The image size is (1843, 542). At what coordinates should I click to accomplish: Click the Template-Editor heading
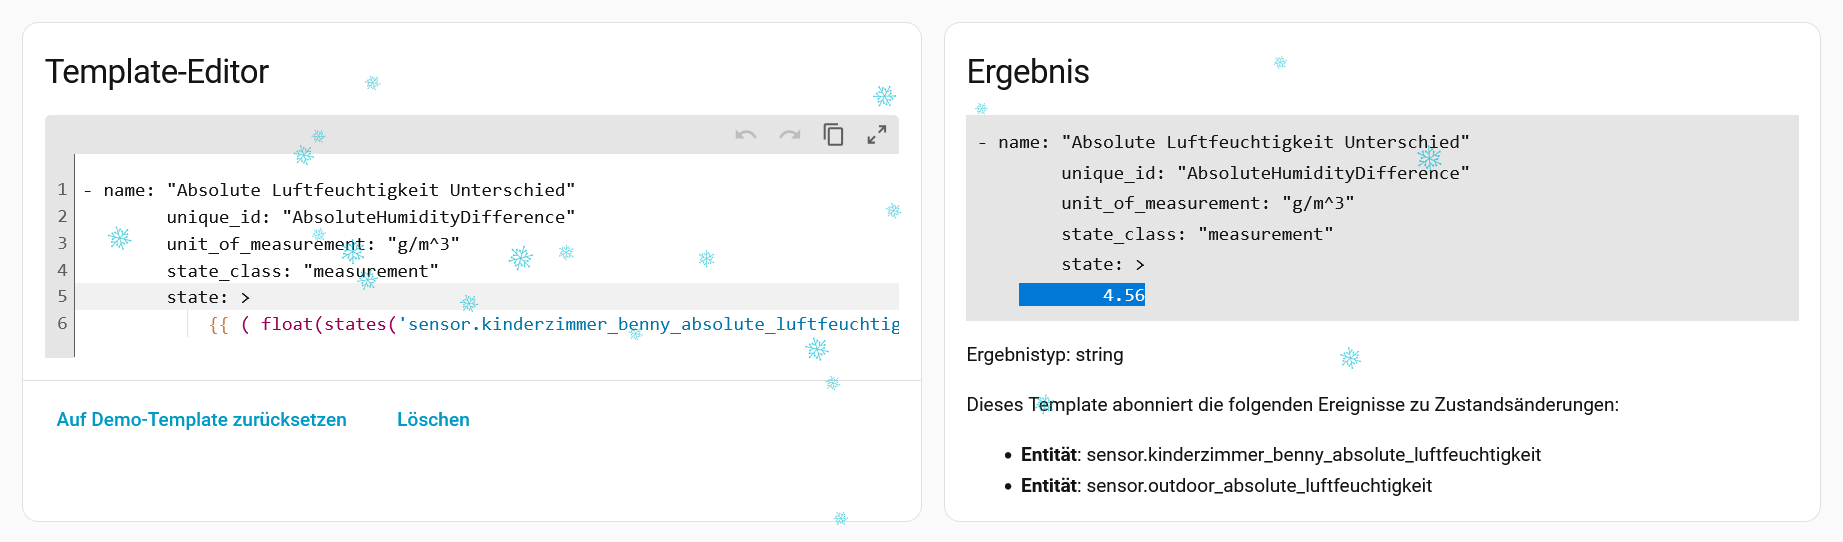[157, 72]
